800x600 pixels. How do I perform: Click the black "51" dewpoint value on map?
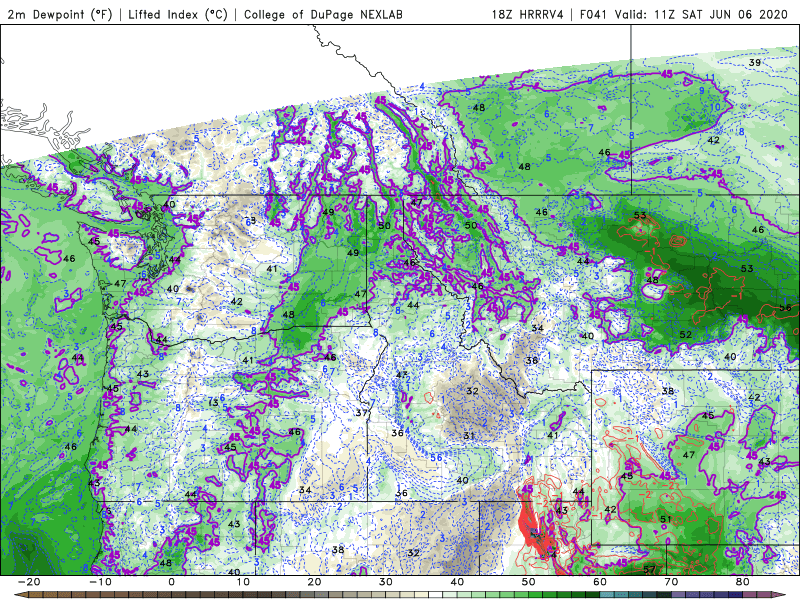666,519
